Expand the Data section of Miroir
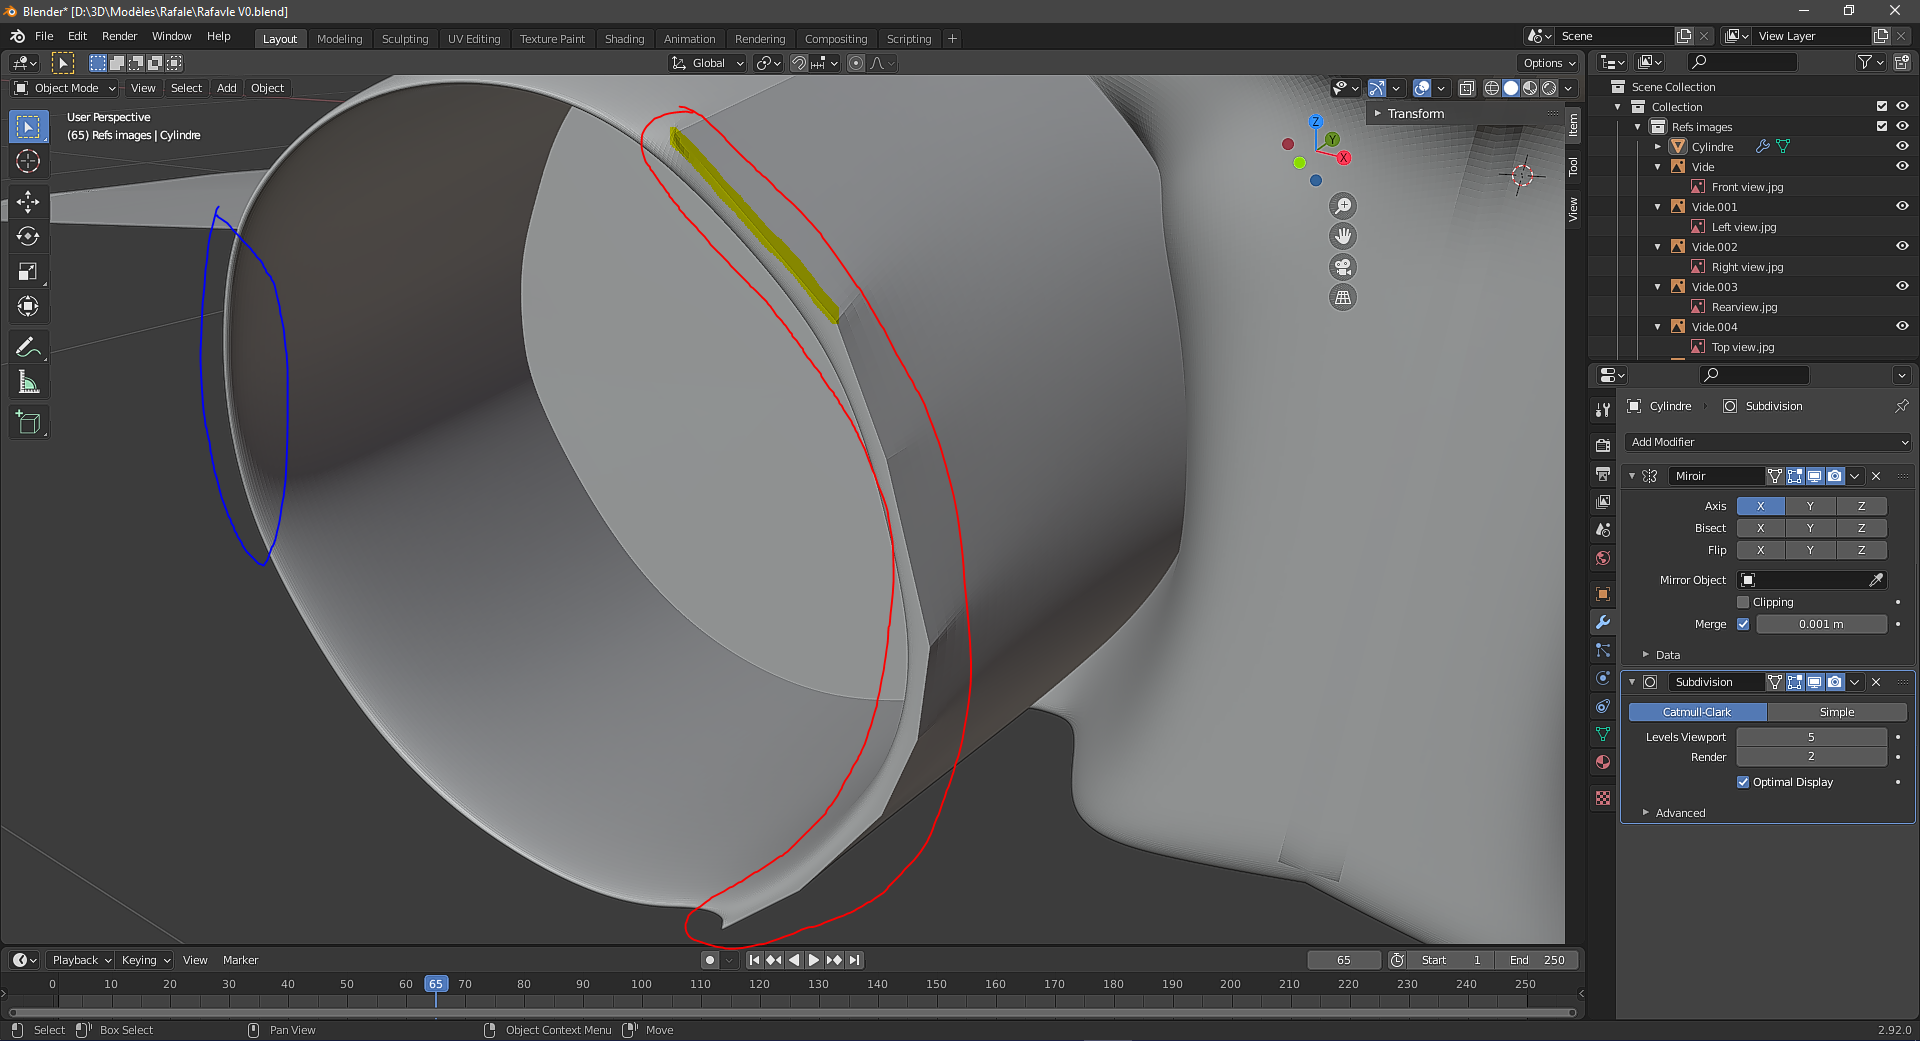 1667,655
